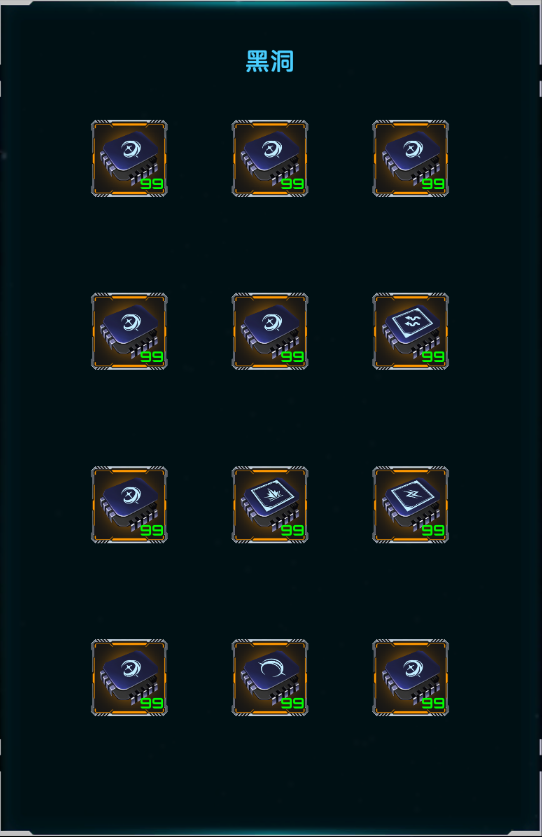The height and width of the screenshot is (837, 542).
Task: Click the 99 count on wave chip
Action: [x=433, y=357]
